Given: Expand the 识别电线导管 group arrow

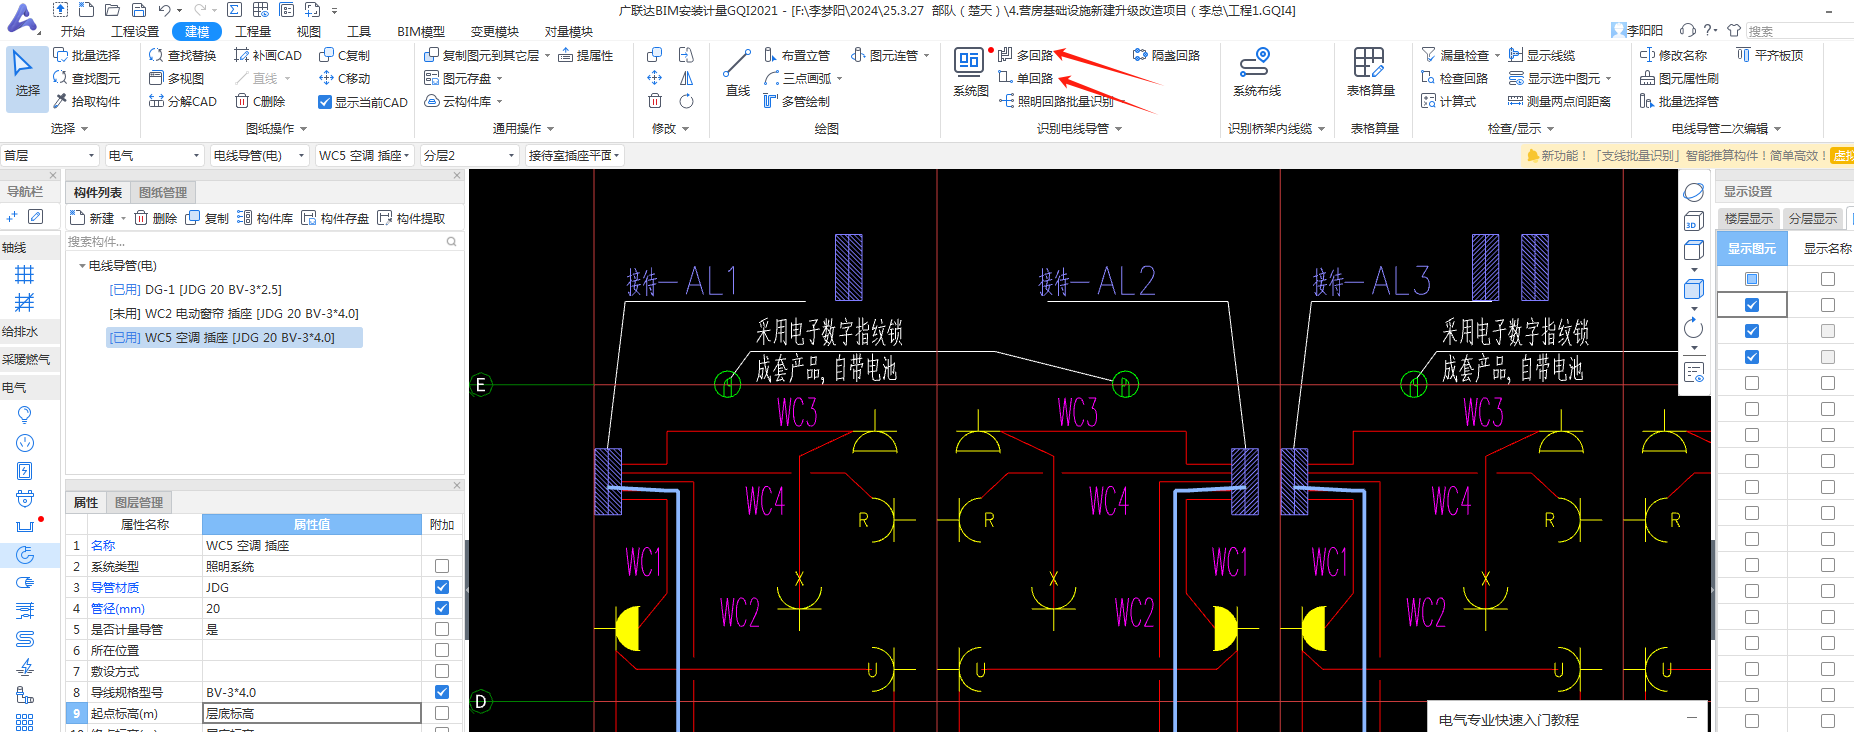Looking at the screenshot, I should tap(1118, 129).
